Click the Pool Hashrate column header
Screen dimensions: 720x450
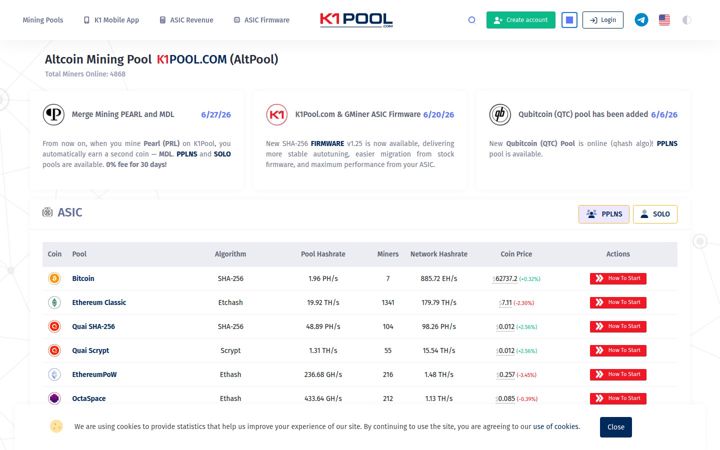click(x=323, y=254)
